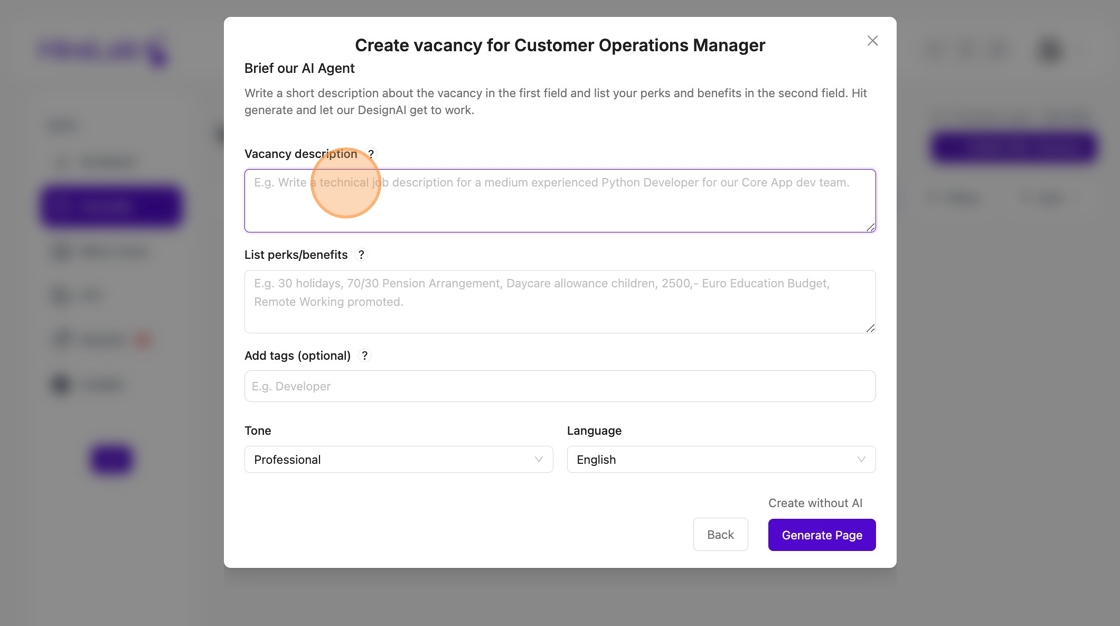Click the blurred purple button in top-right
The image size is (1120, 626).
coord(1014,148)
